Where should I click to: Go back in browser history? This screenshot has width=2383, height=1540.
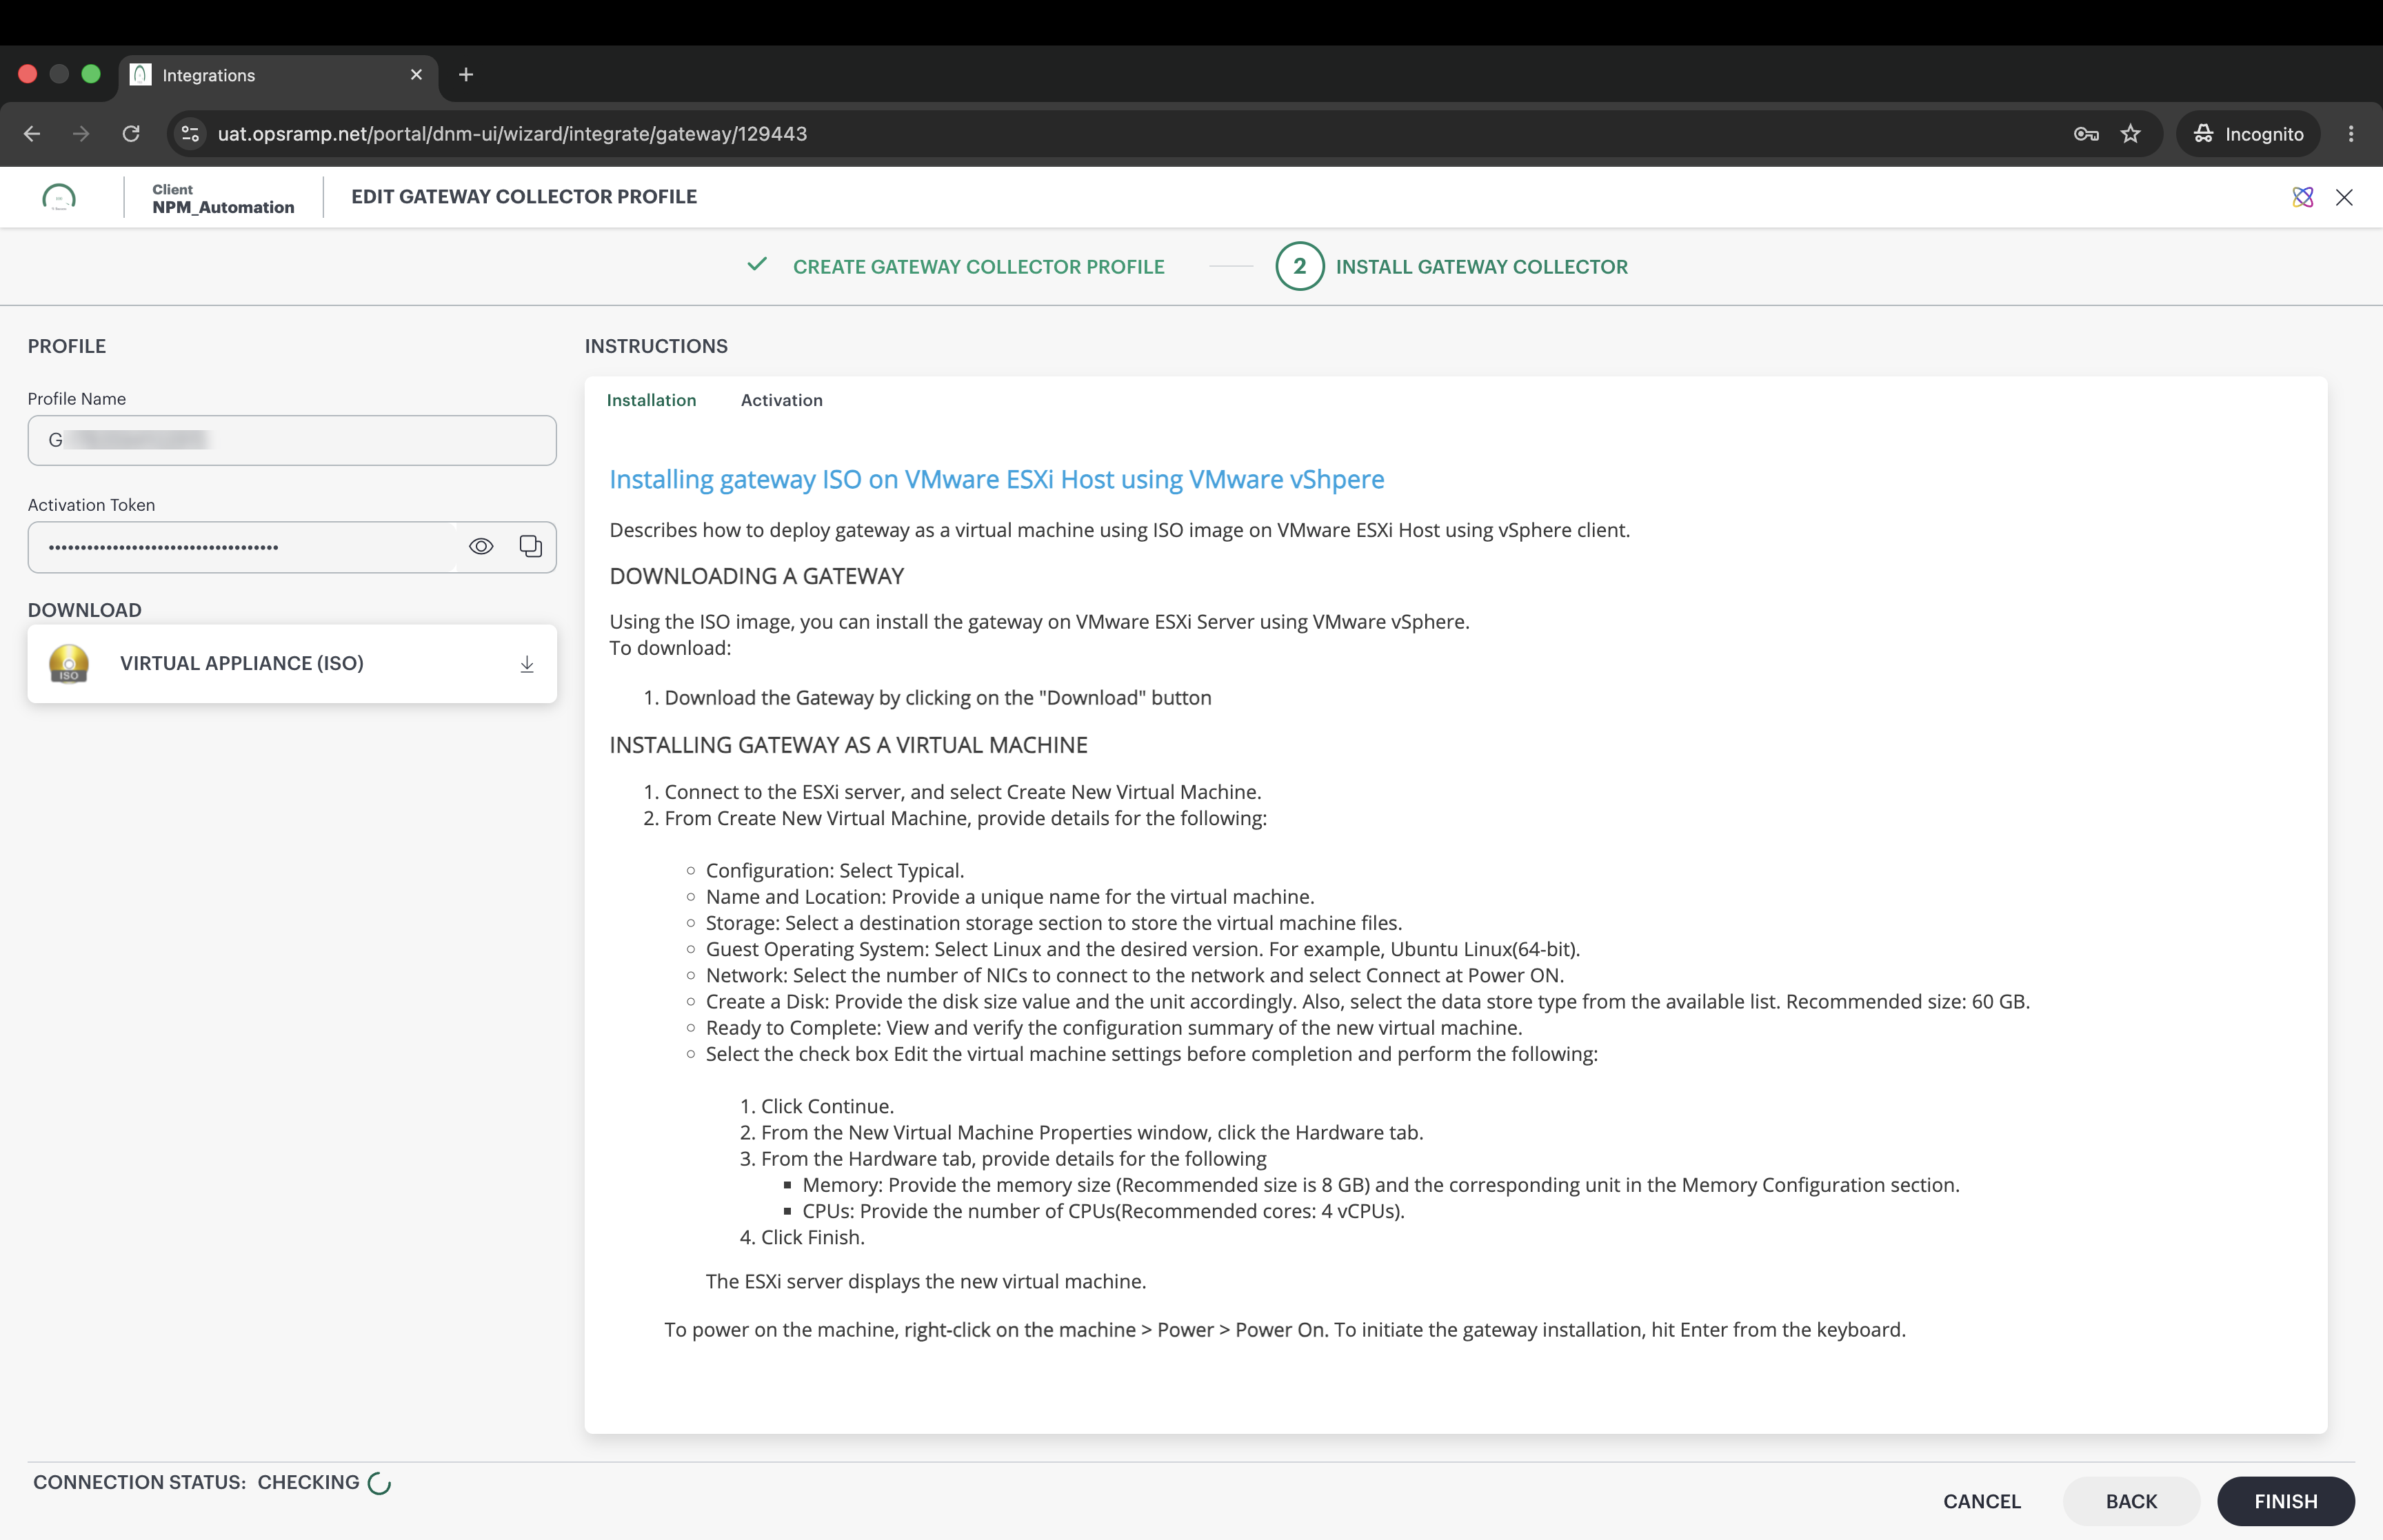32,134
